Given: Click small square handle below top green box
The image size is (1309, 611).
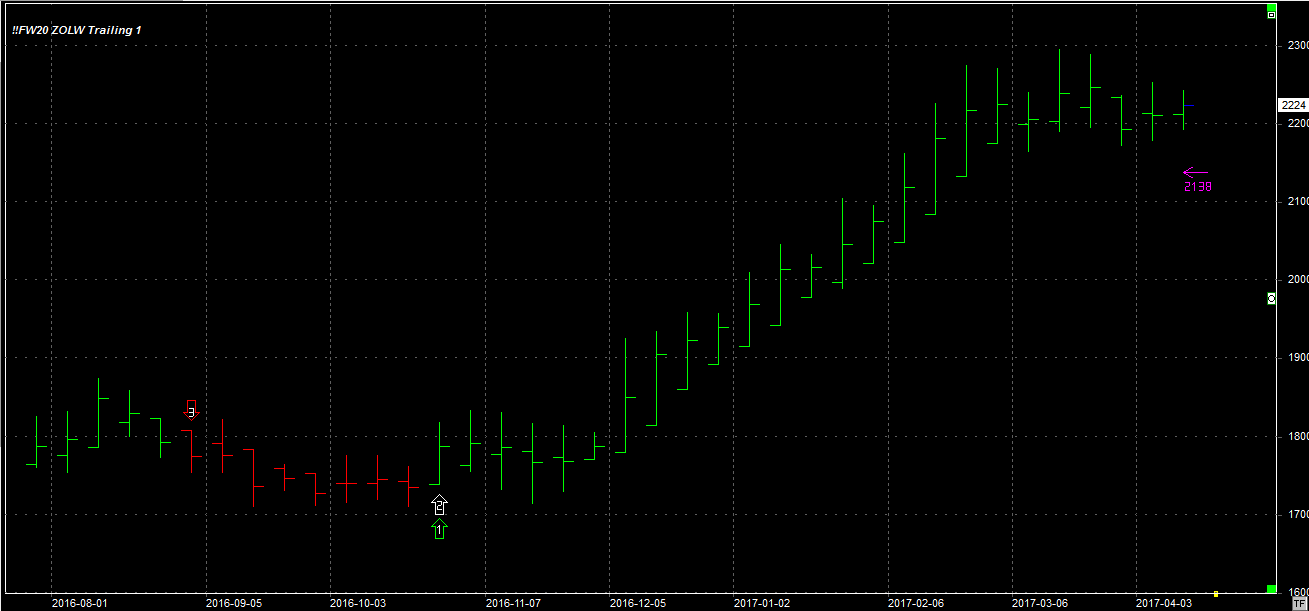Looking at the screenshot, I should pyautogui.click(x=1271, y=16).
